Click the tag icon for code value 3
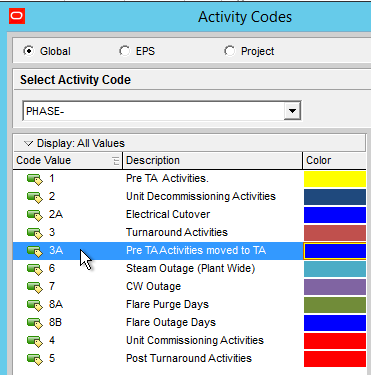 [x=35, y=233]
